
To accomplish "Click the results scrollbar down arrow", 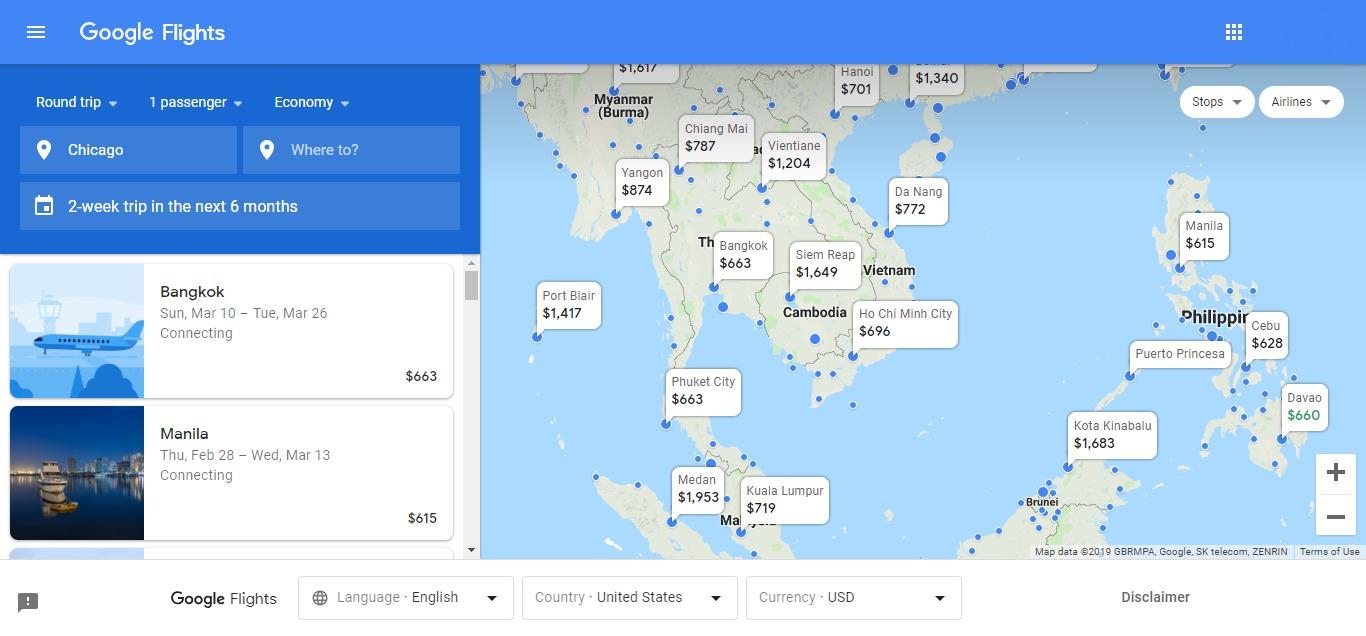I will [x=471, y=550].
